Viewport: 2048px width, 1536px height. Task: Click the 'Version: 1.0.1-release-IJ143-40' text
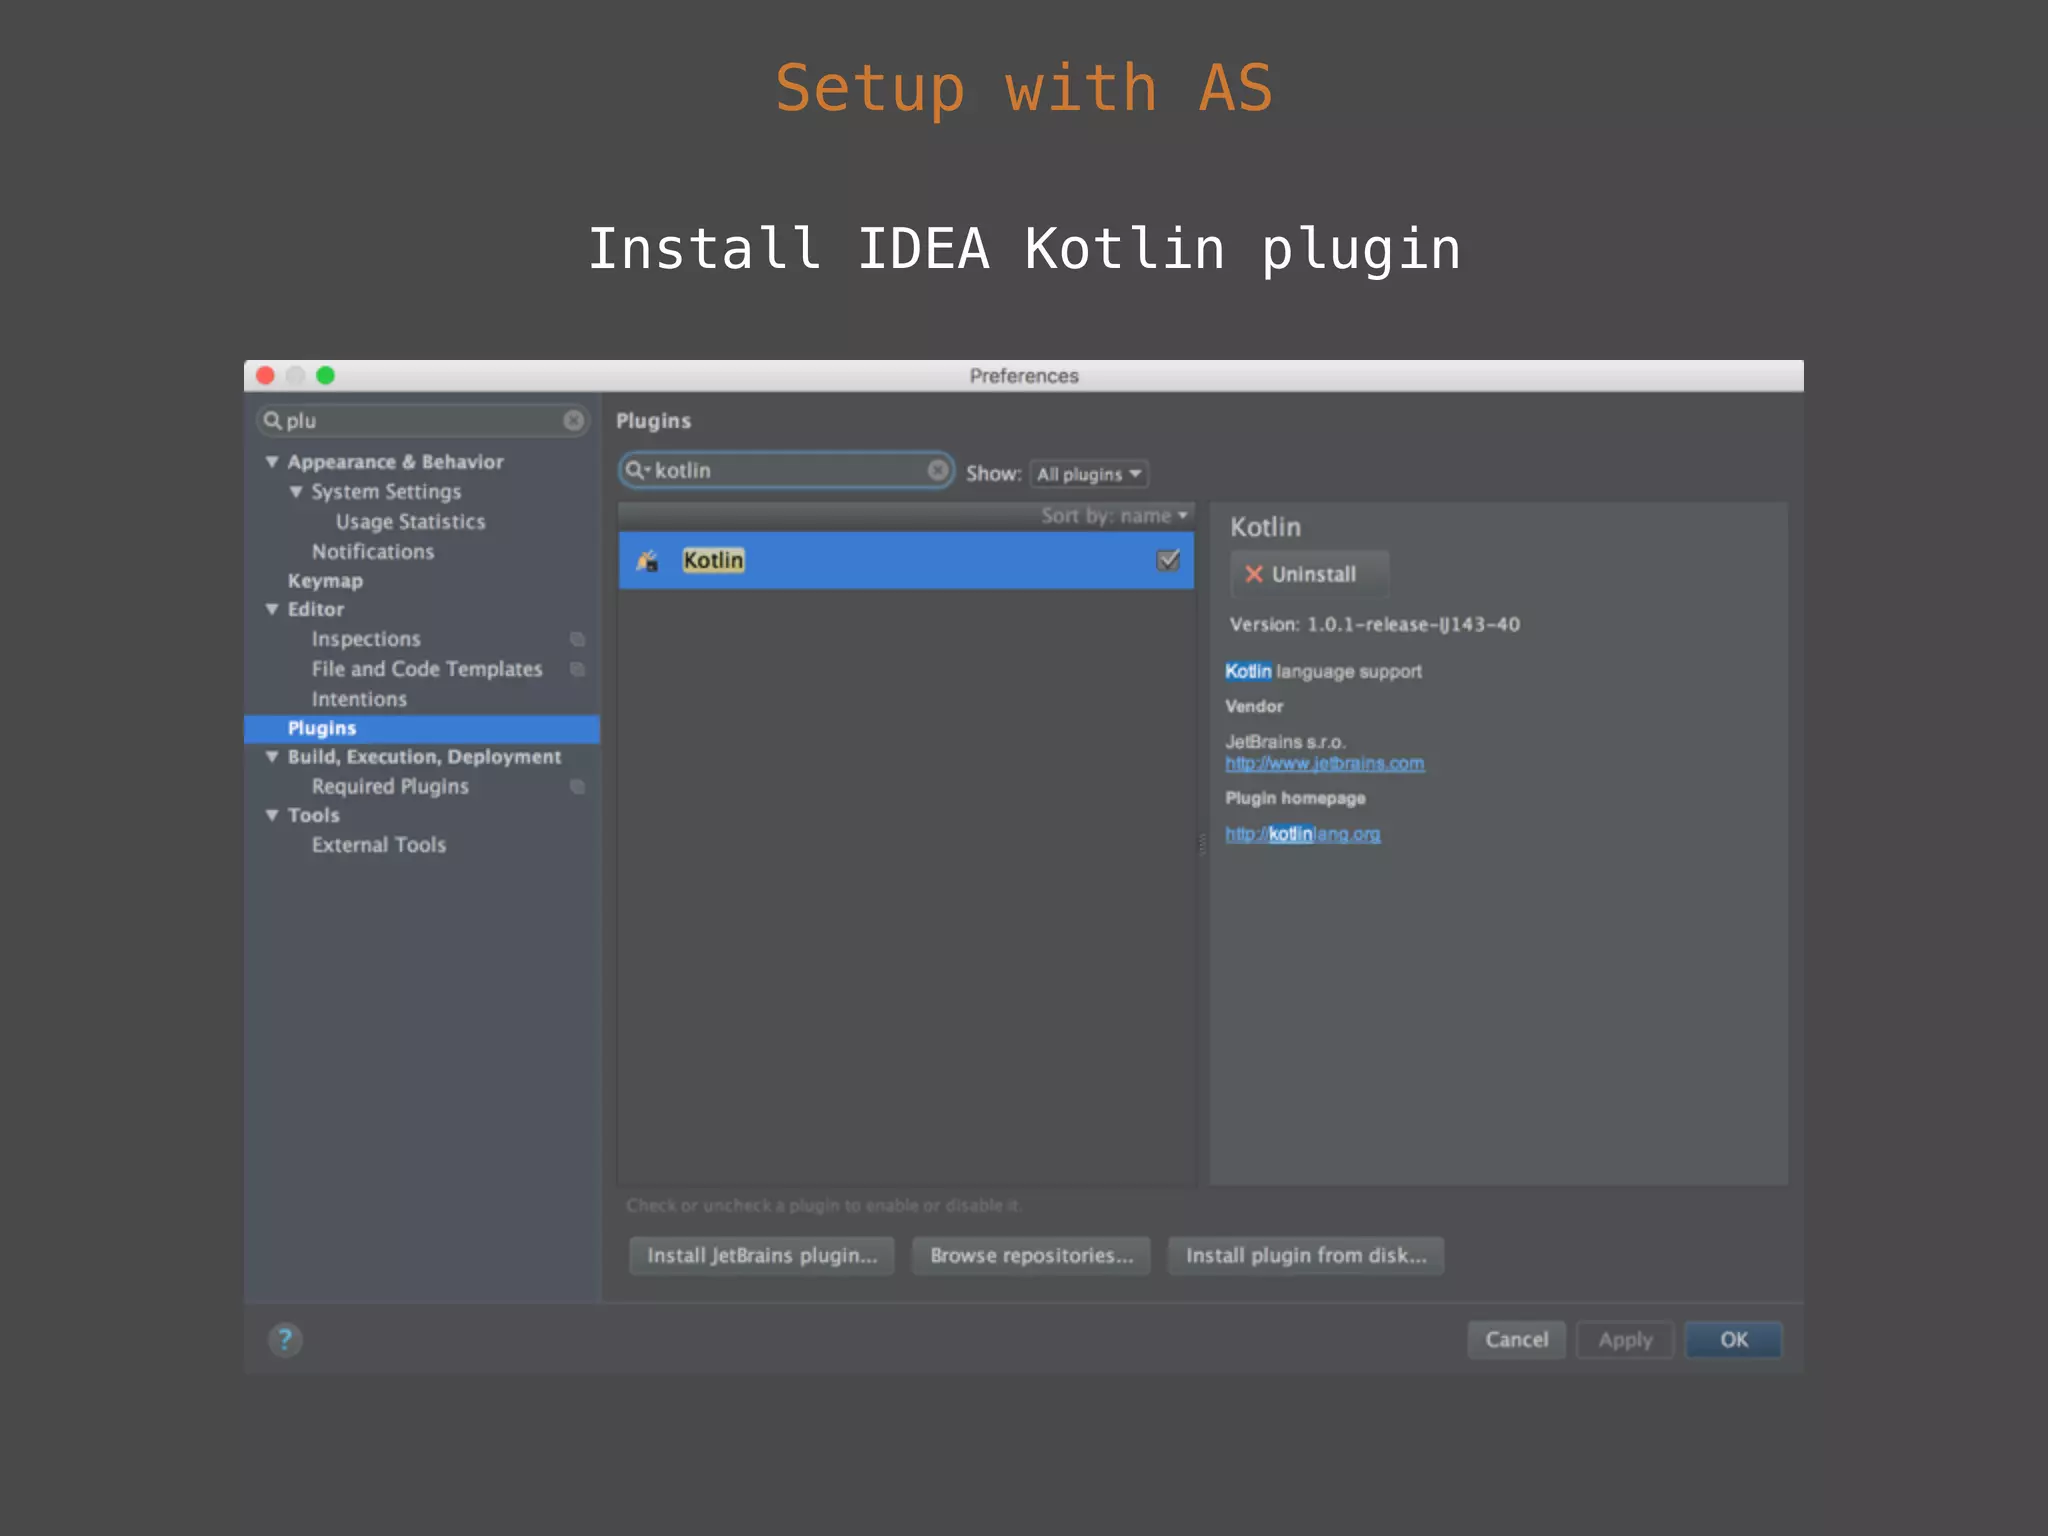click(x=1375, y=625)
